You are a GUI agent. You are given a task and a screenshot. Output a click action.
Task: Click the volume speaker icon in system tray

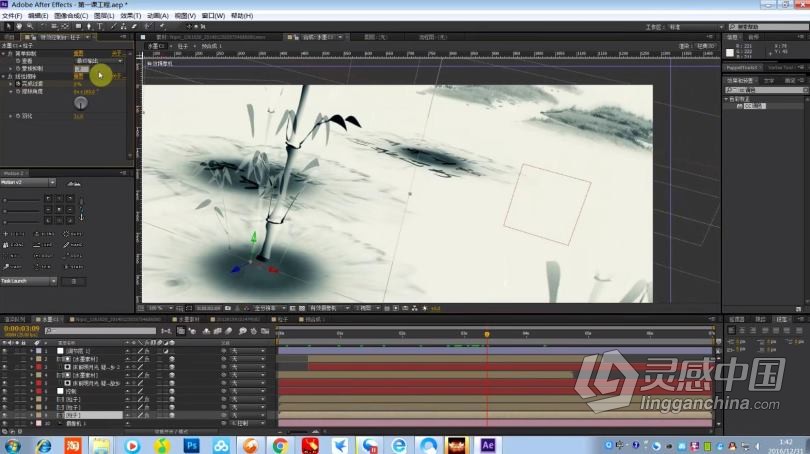pos(758,446)
